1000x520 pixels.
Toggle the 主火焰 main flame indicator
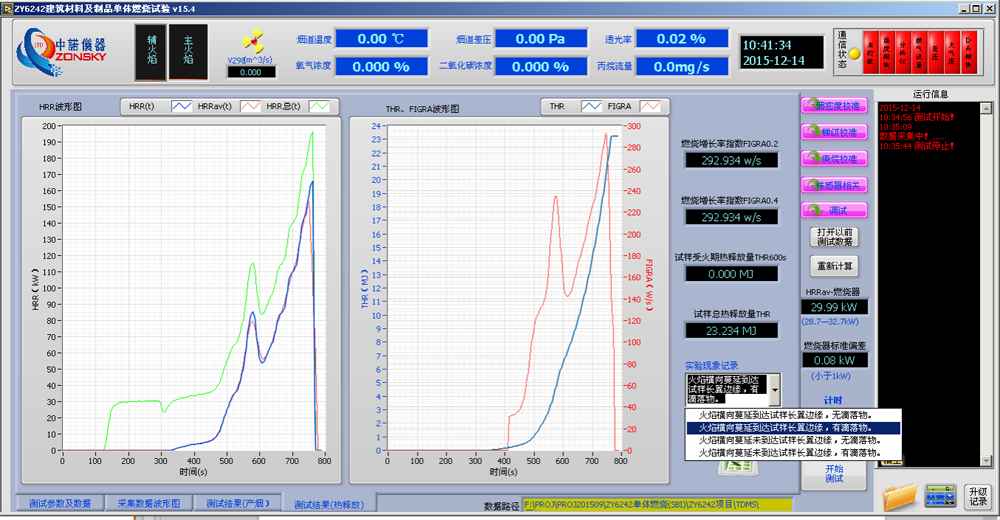(188, 52)
